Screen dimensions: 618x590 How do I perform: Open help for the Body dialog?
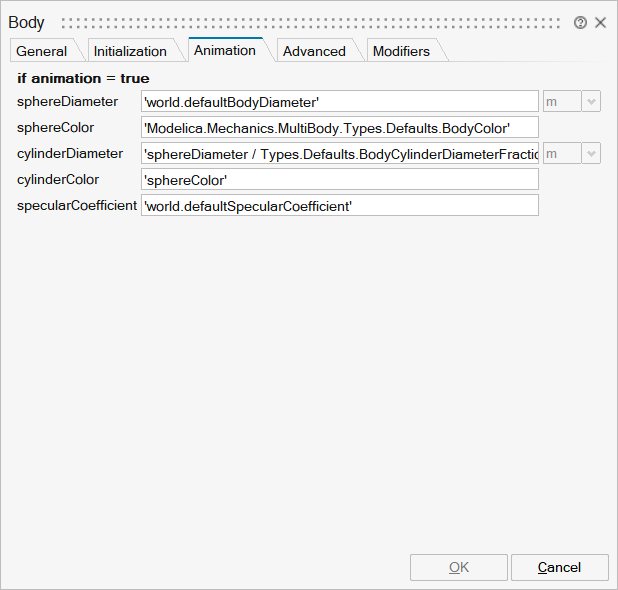click(x=580, y=22)
